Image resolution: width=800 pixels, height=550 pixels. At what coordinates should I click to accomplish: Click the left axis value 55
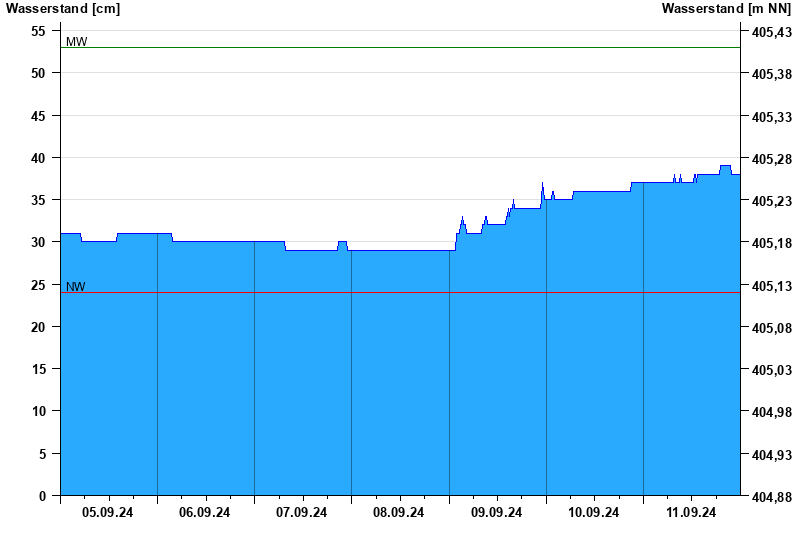pos(38,31)
